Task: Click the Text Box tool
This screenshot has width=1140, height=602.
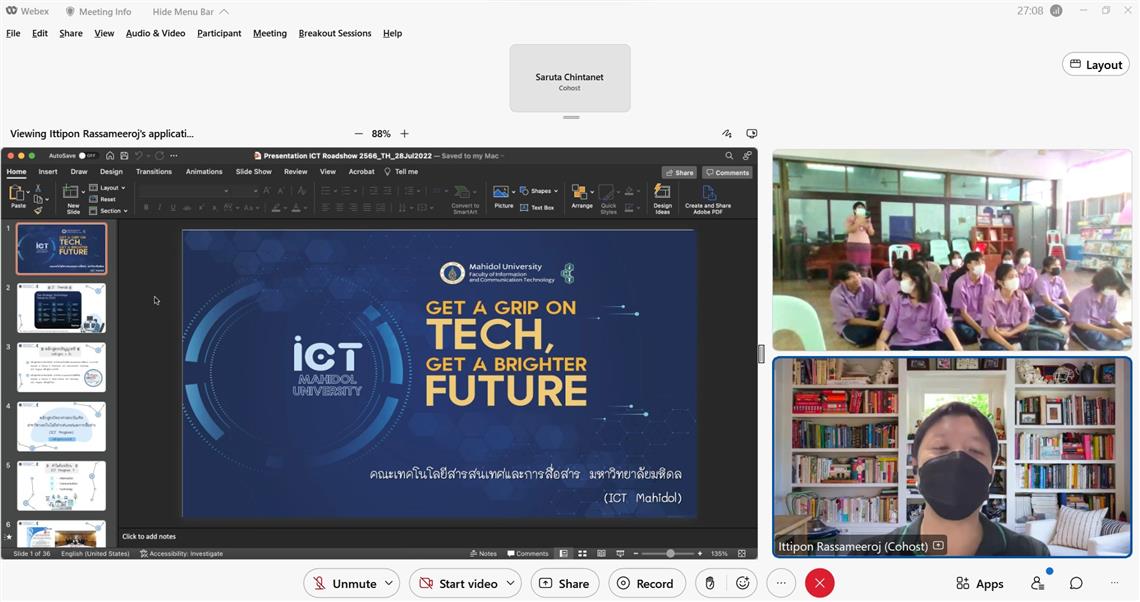Action: (x=538, y=207)
